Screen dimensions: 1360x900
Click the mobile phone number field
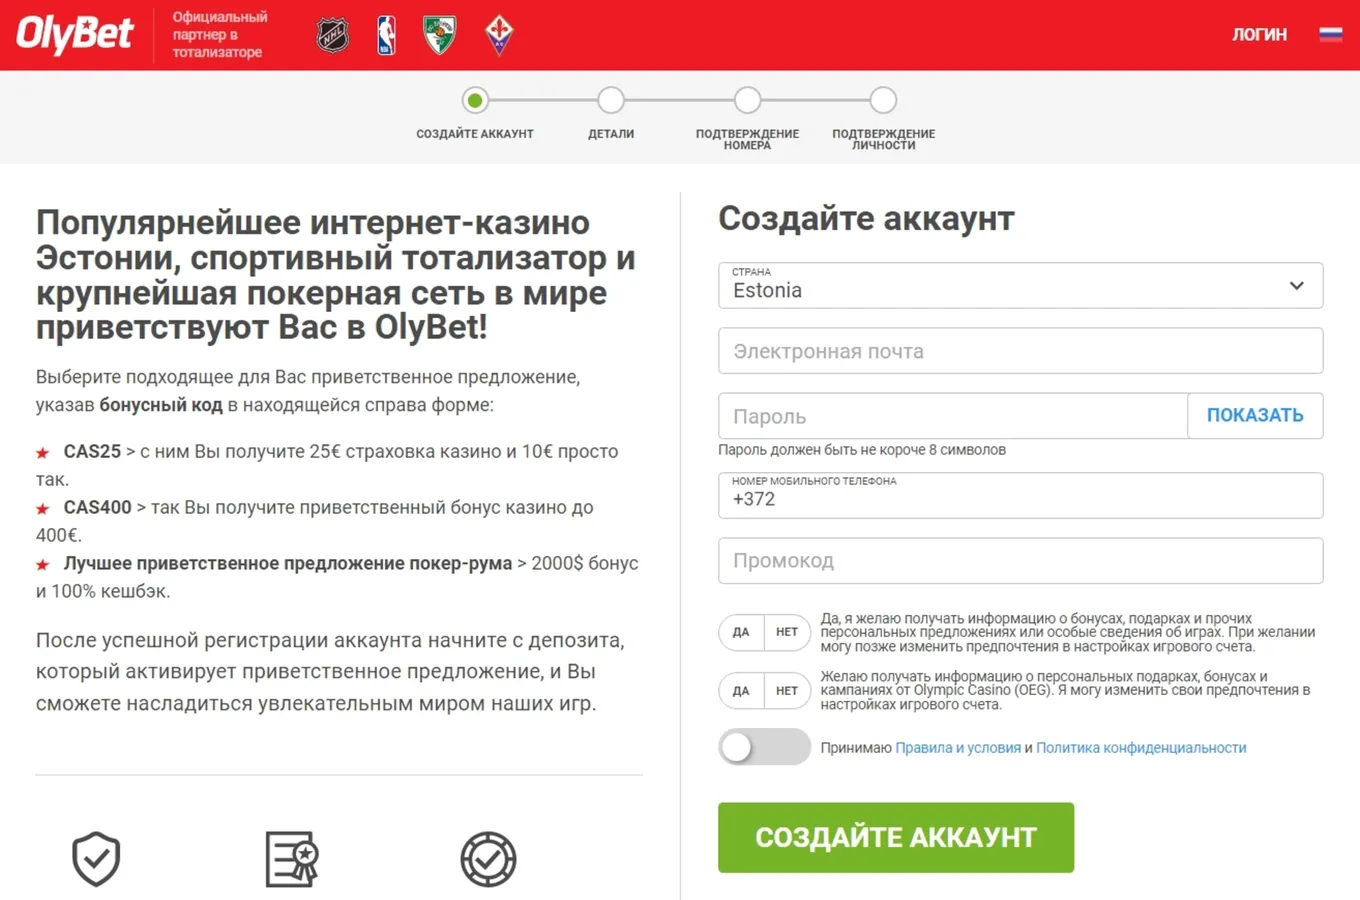click(x=1020, y=495)
